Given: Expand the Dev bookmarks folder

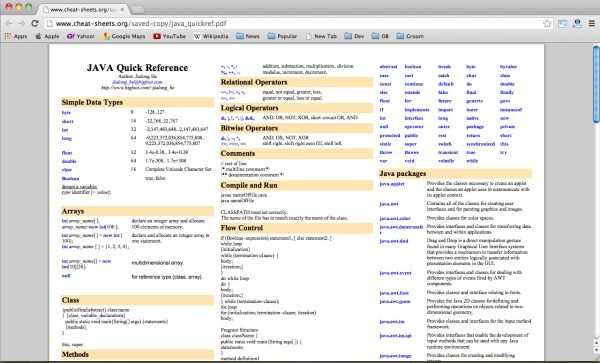Looking at the screenshot, I should coord(354,36).
